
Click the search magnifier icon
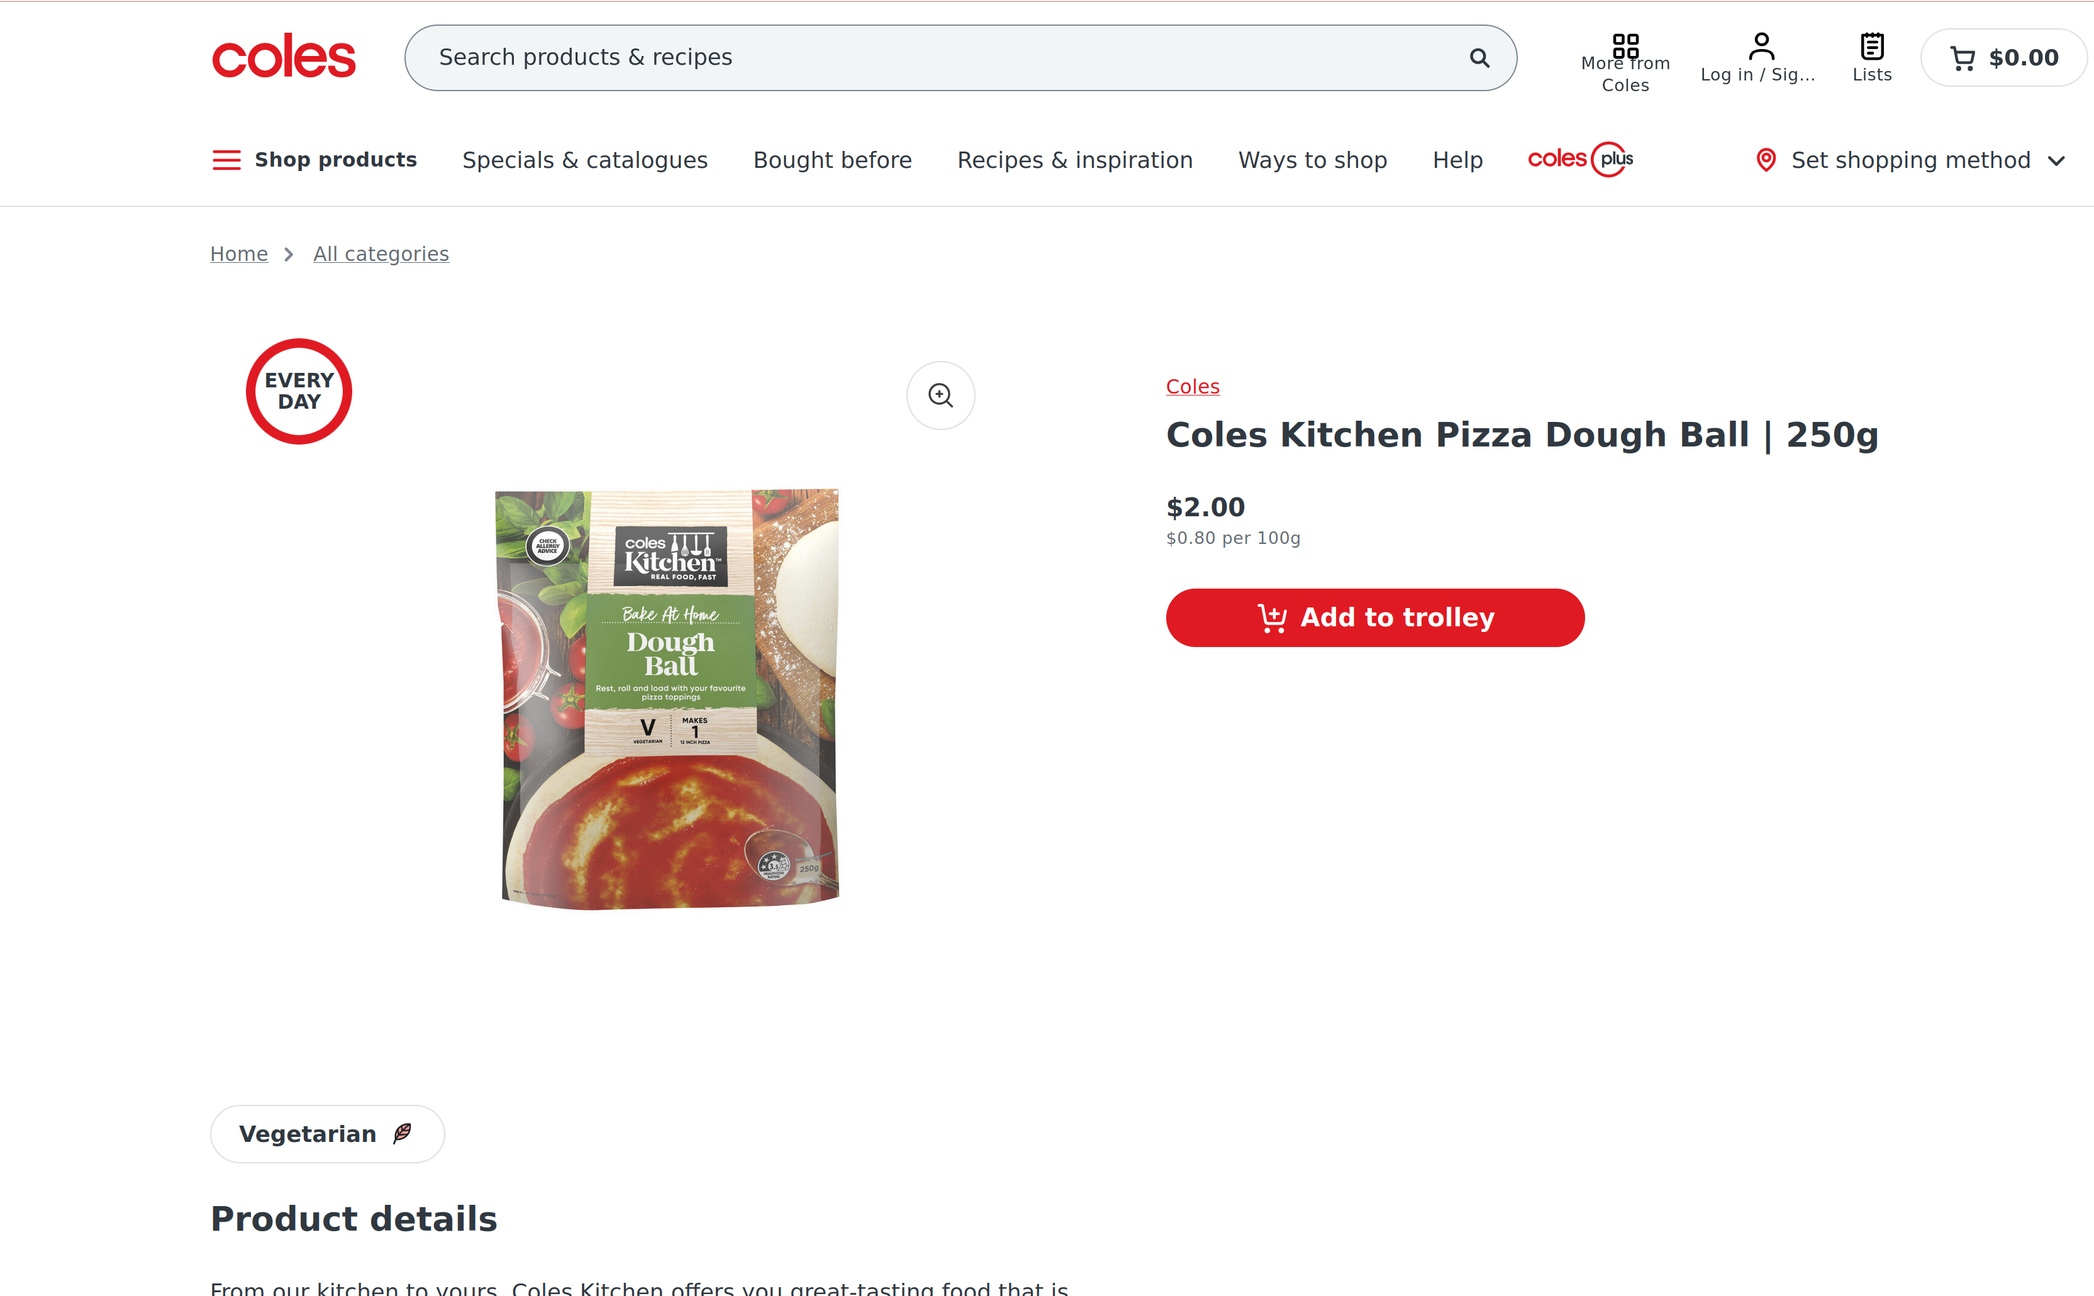(1479, 58)
